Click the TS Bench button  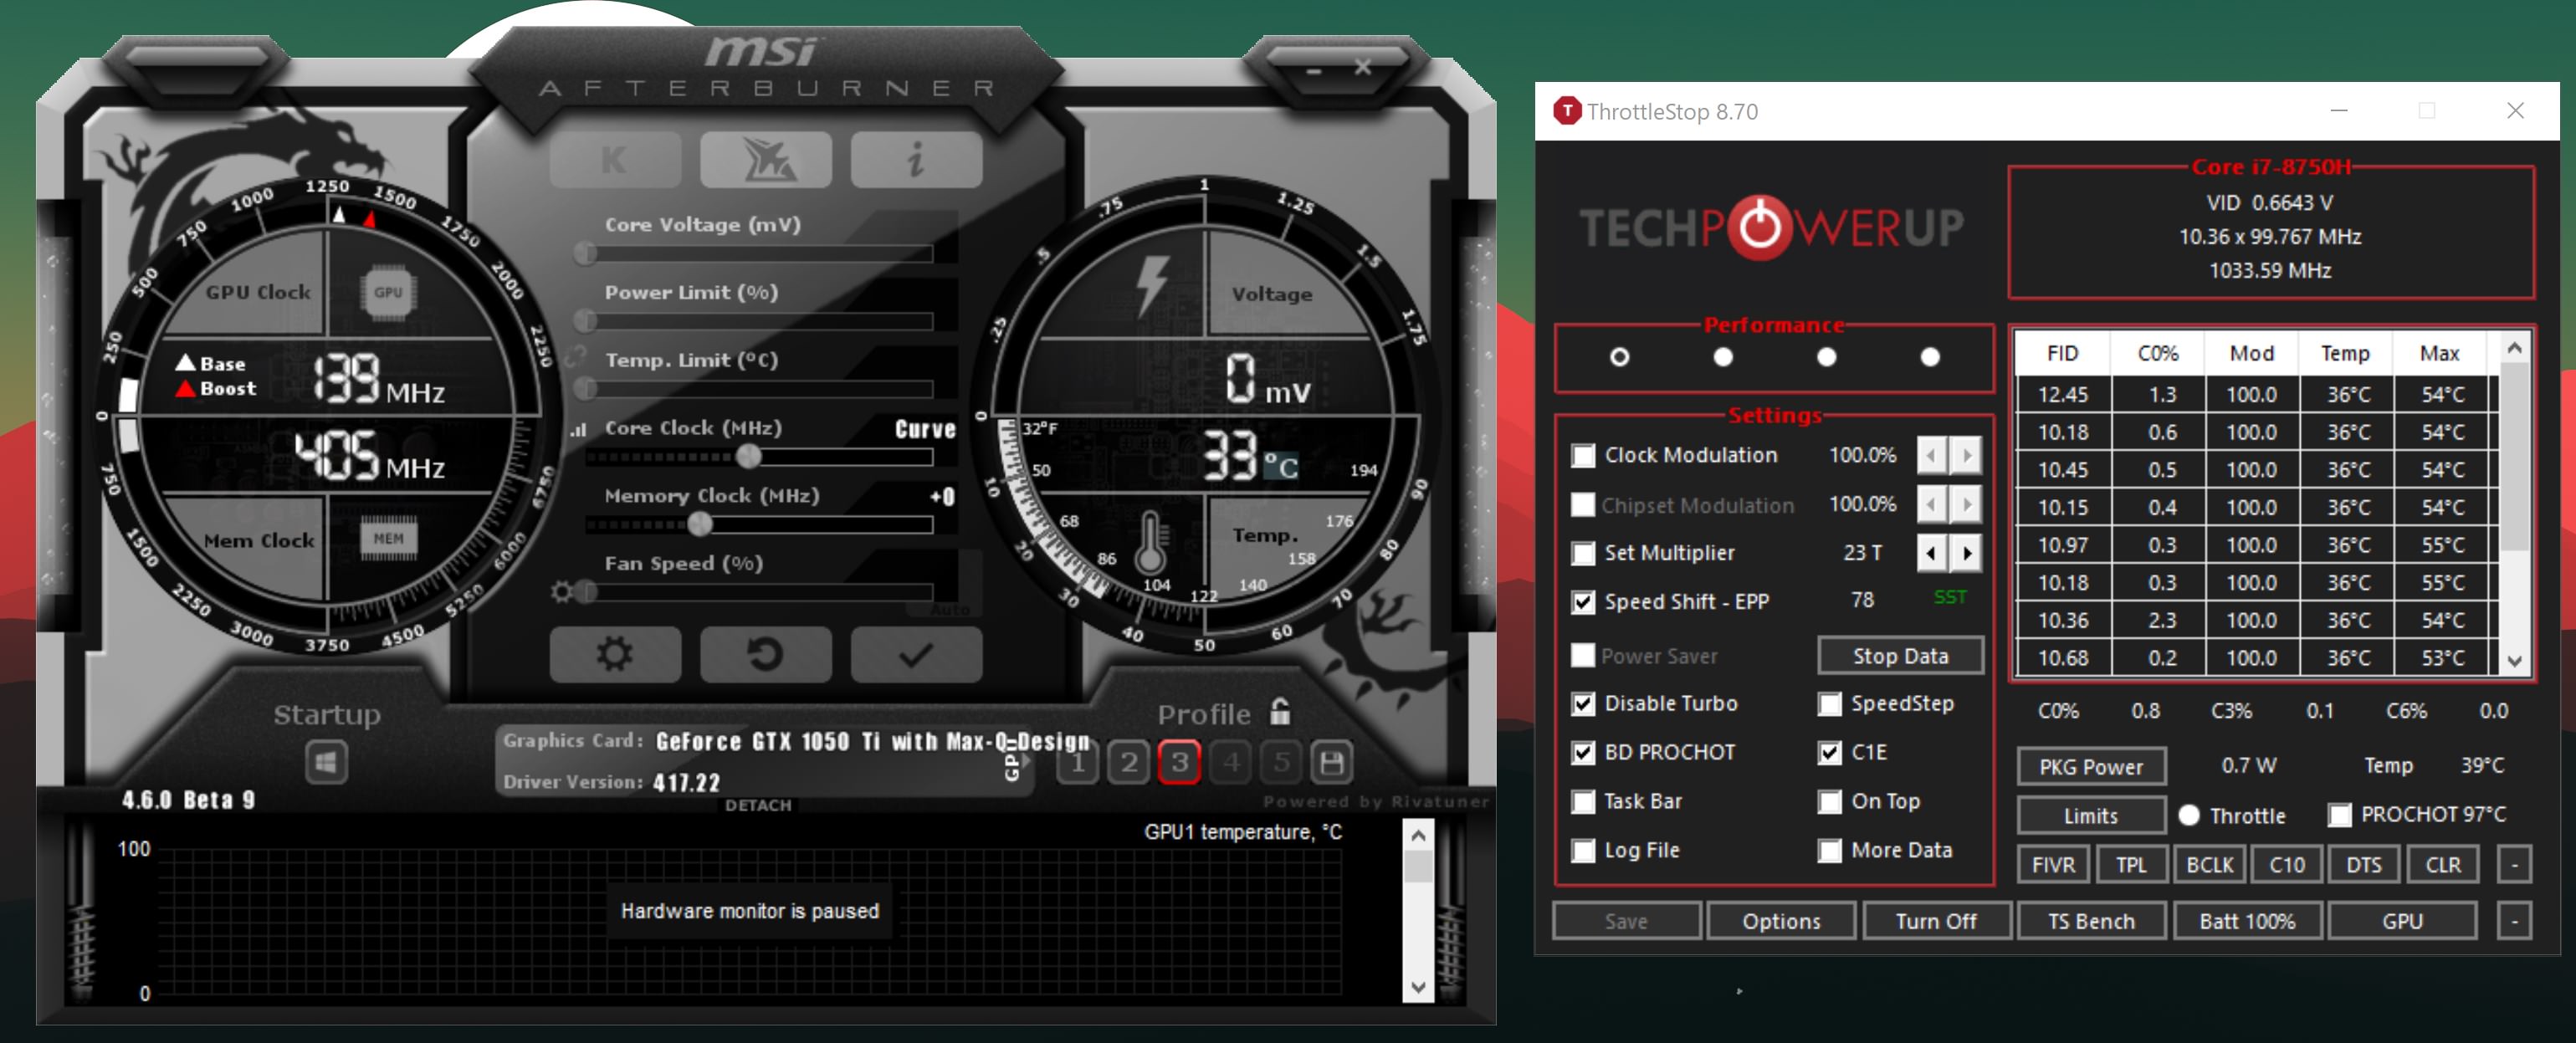point(2090,921)
